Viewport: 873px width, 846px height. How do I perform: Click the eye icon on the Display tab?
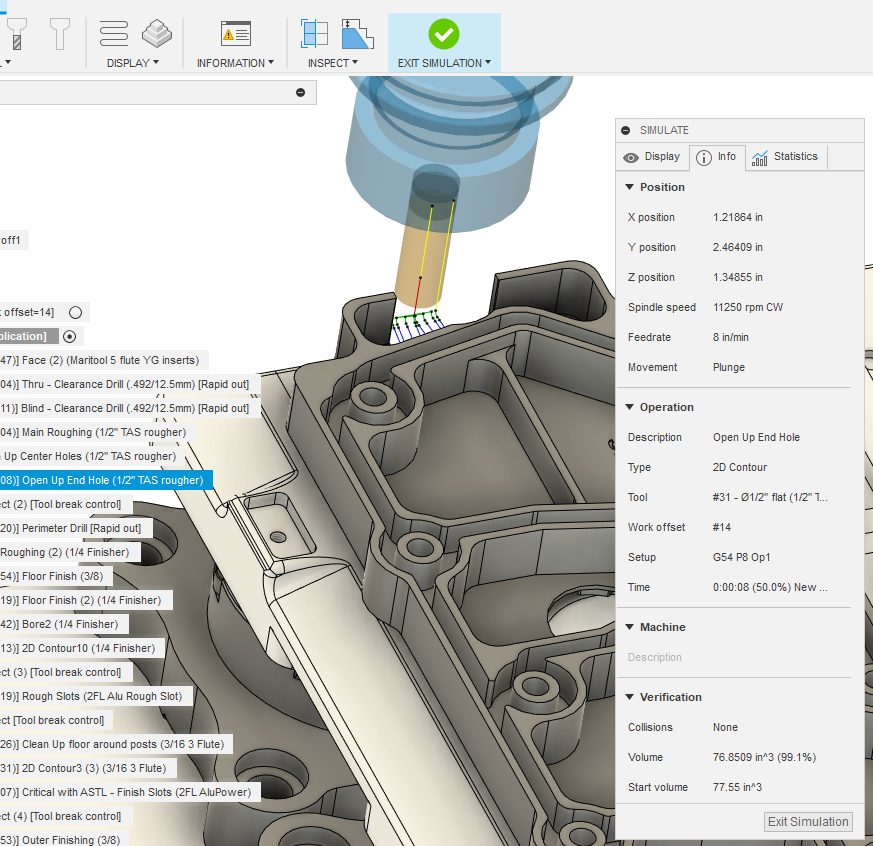point(632,157)
